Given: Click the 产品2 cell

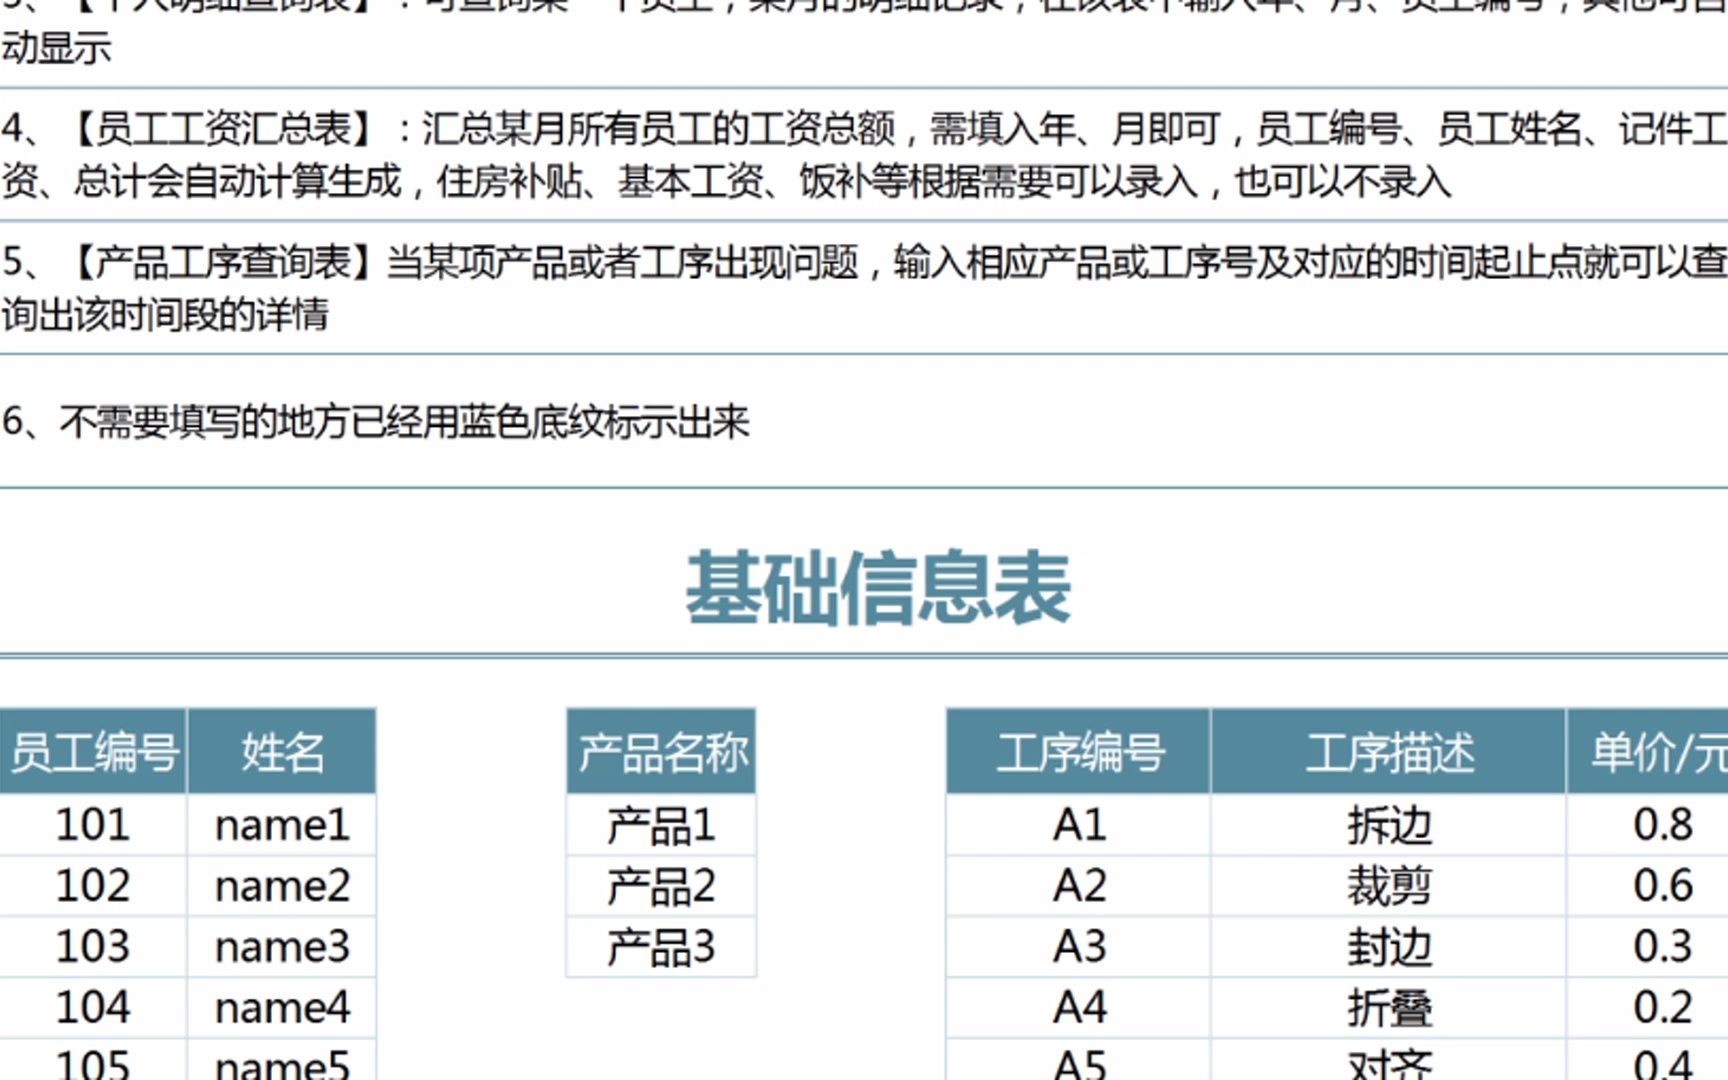Looking at the screenshot, I should click(x=661, y=886).
